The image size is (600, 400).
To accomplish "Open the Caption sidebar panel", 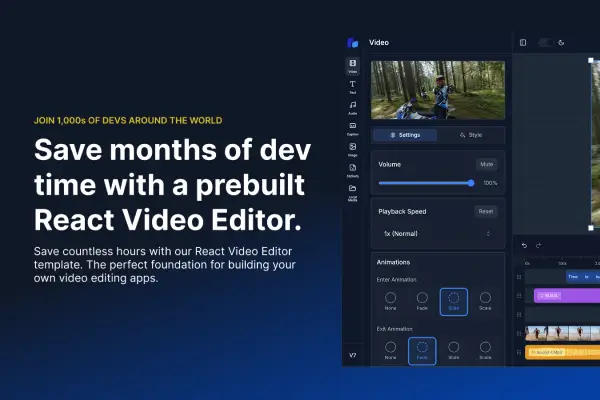I will [352, 129].
